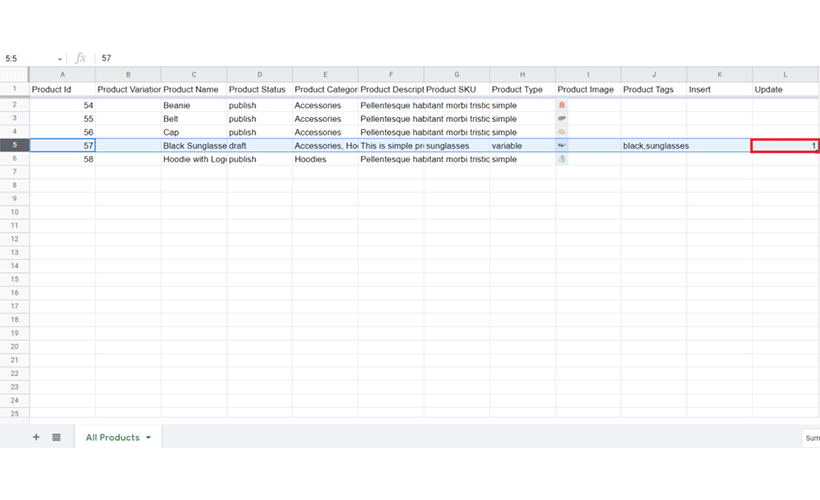820x500 pixels.
Task: Click the Beanie product image thumbnail
Action: (x=562, y=105)
